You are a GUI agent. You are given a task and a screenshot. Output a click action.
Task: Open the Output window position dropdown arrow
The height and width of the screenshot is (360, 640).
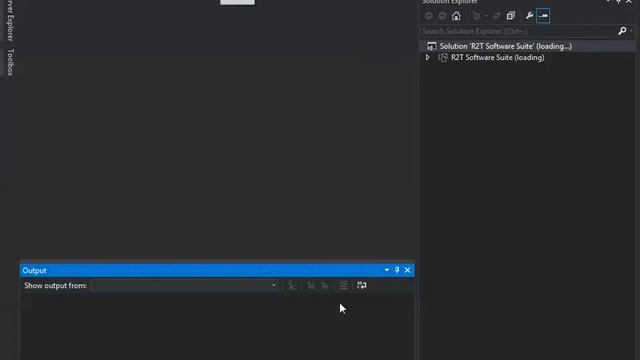pyautogui.click(x=387, y=270)
